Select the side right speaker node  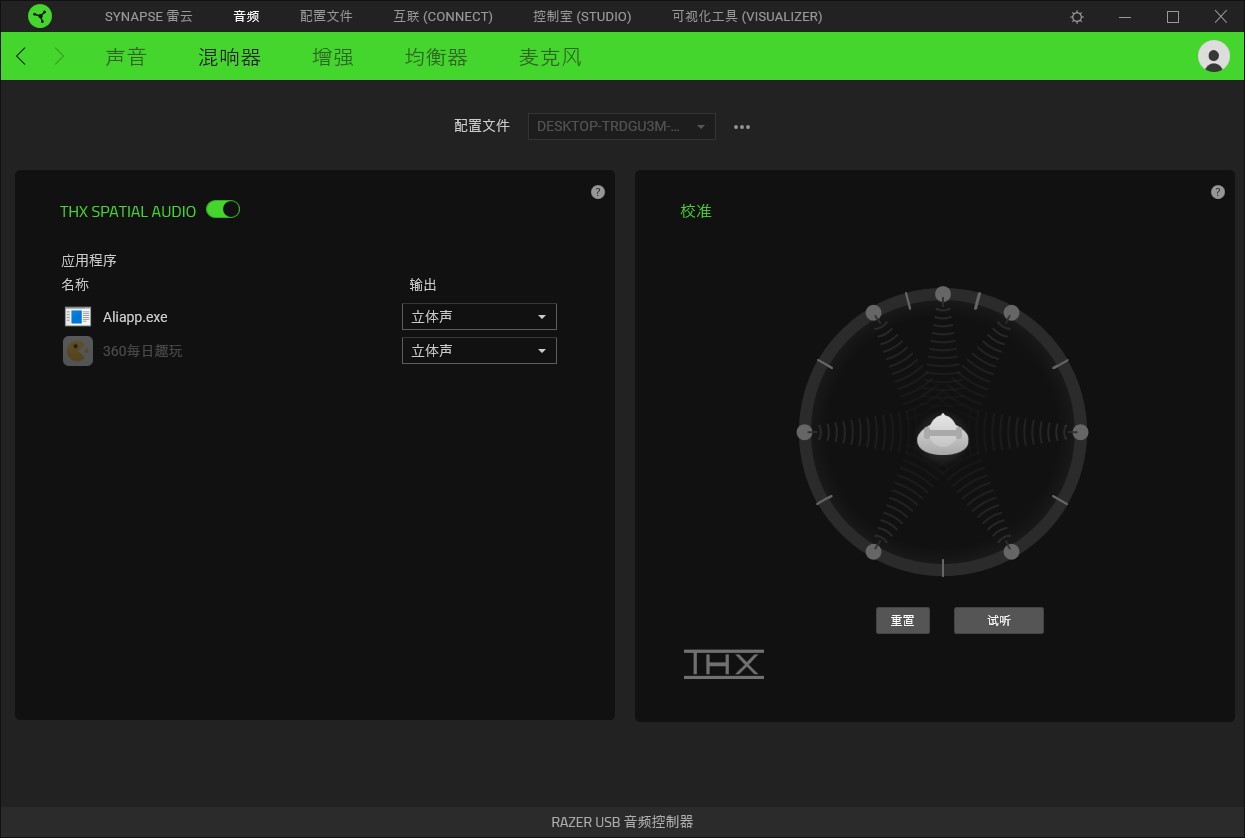[x=1080, y=432]
